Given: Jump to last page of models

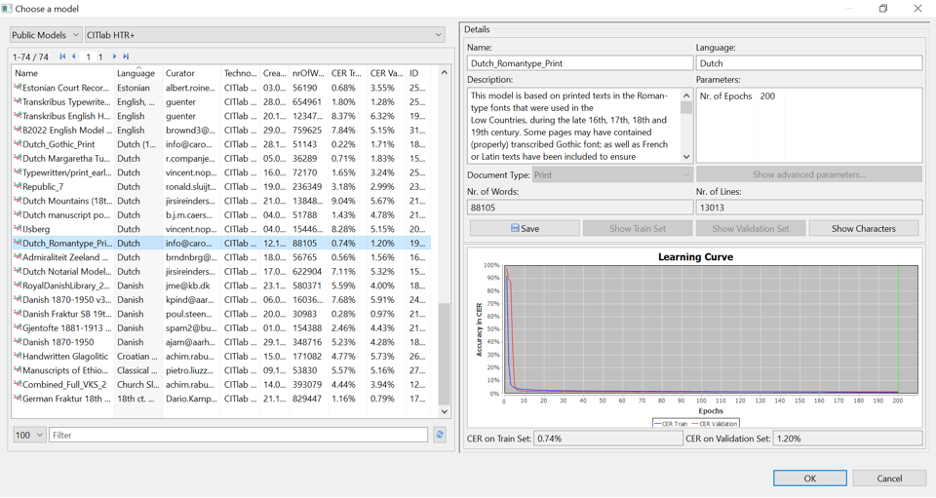Looking at the screenshot, I should pos(126,57).
